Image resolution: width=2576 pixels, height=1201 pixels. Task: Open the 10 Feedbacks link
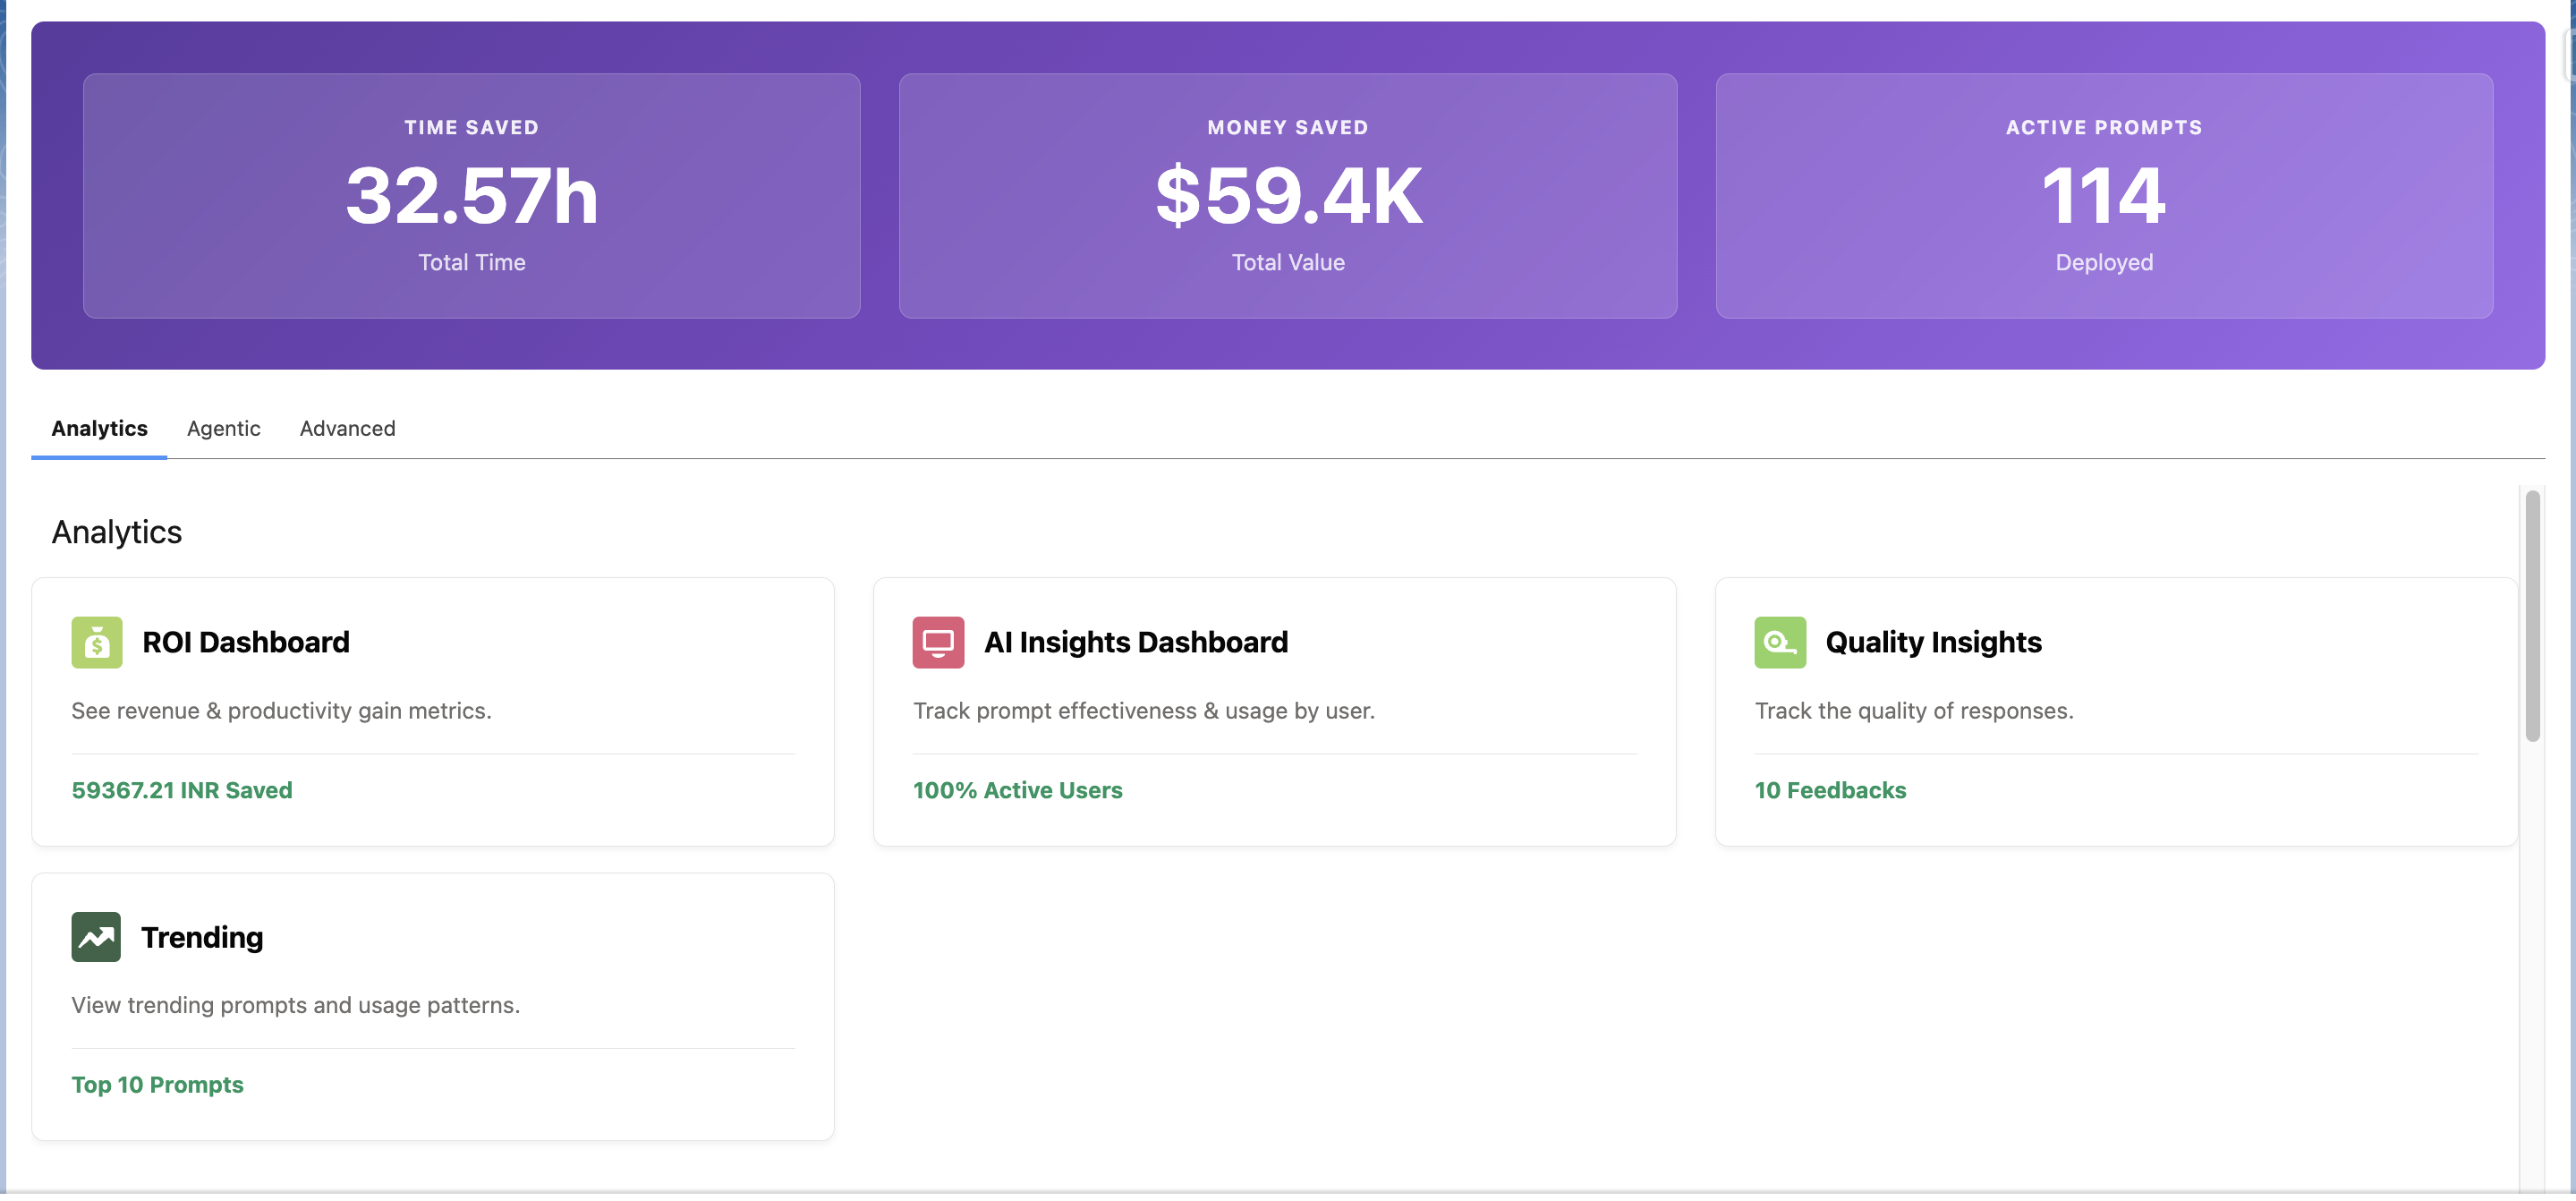[1830, 790]
